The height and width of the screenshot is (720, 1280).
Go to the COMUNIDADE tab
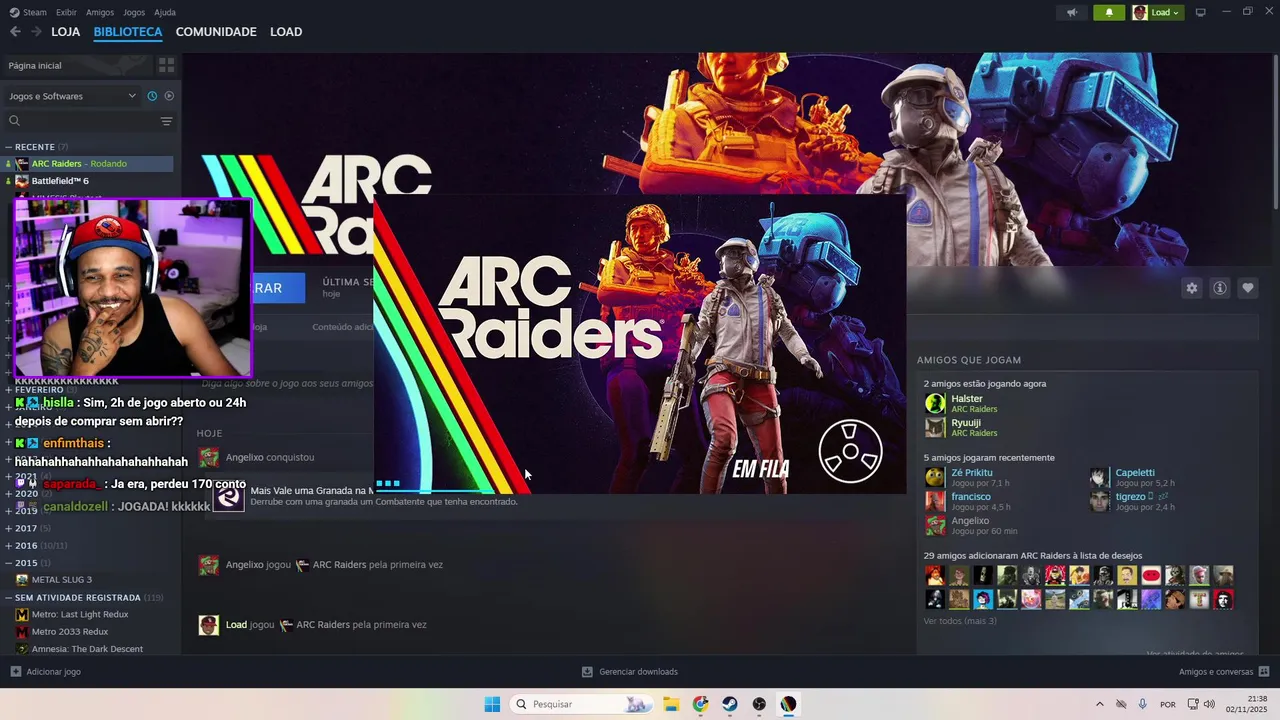pyautogui.click(x=216, y=32)
